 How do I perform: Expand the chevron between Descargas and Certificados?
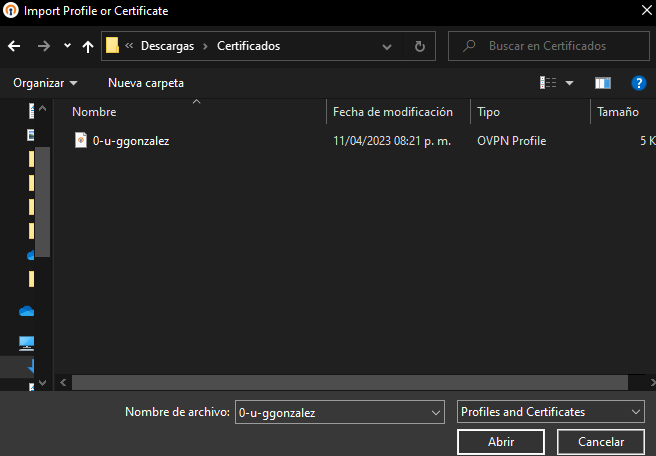[205, 46]
